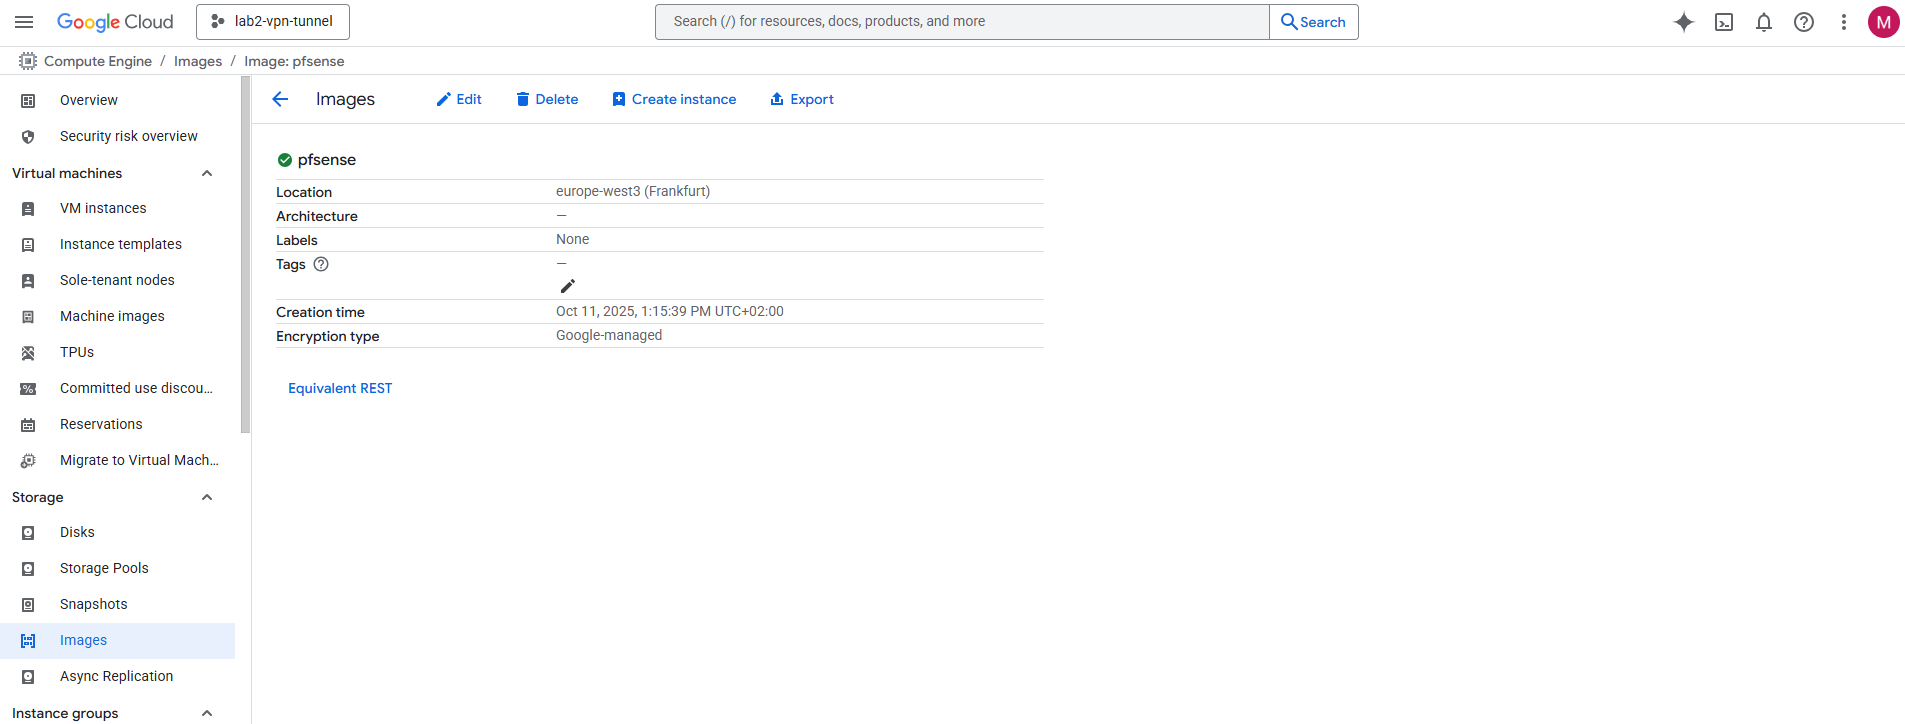
Task: Focus the resource search input field
Action: (x=962, y=22)
